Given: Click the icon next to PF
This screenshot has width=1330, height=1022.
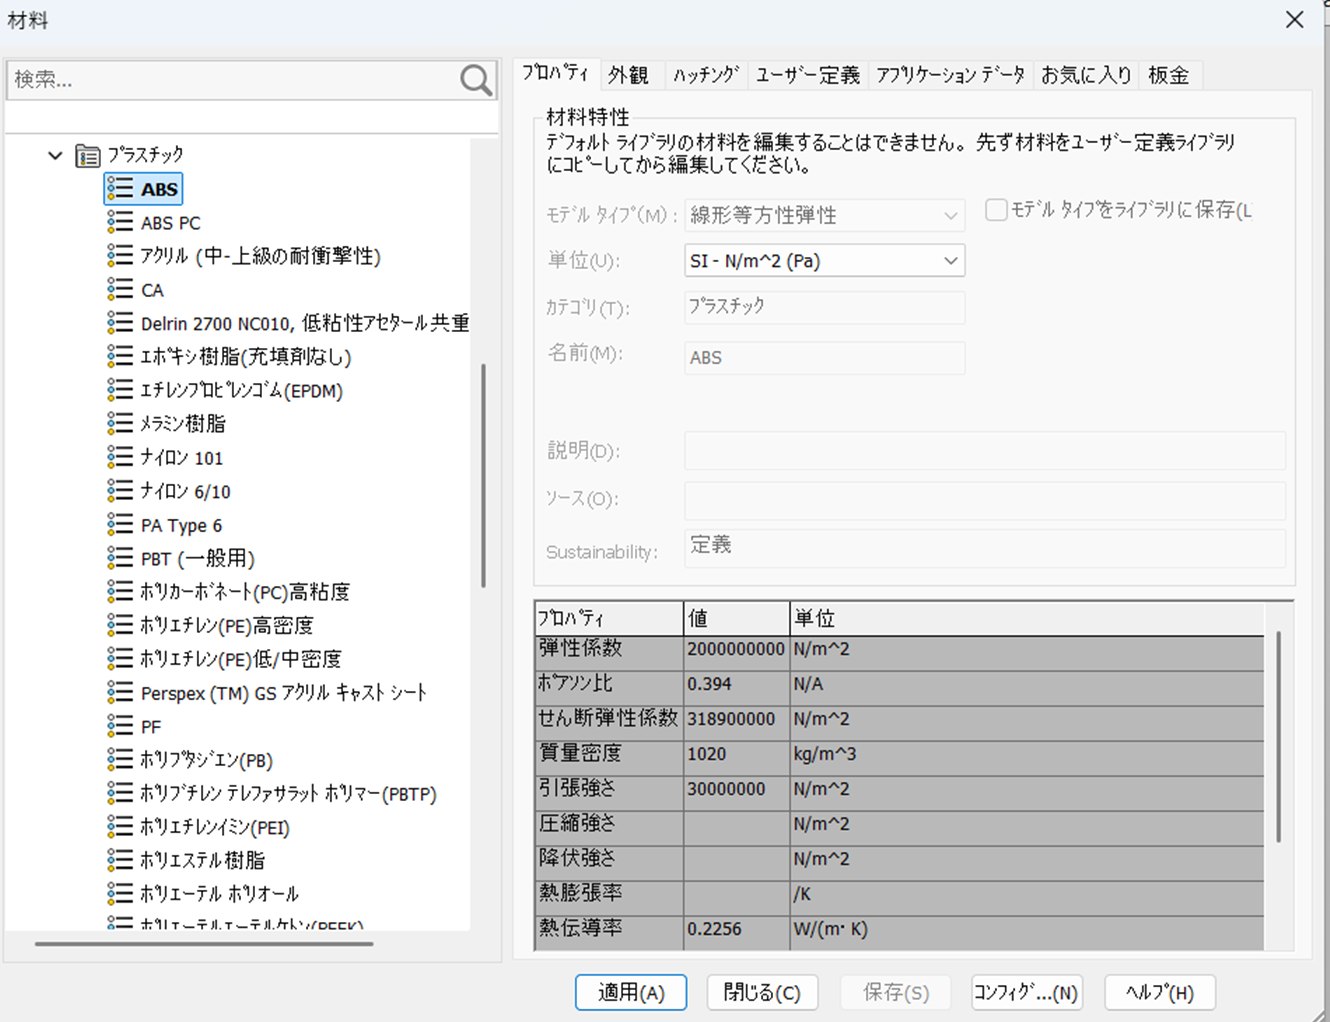Looking at the screenshot, I should (120, 726).
